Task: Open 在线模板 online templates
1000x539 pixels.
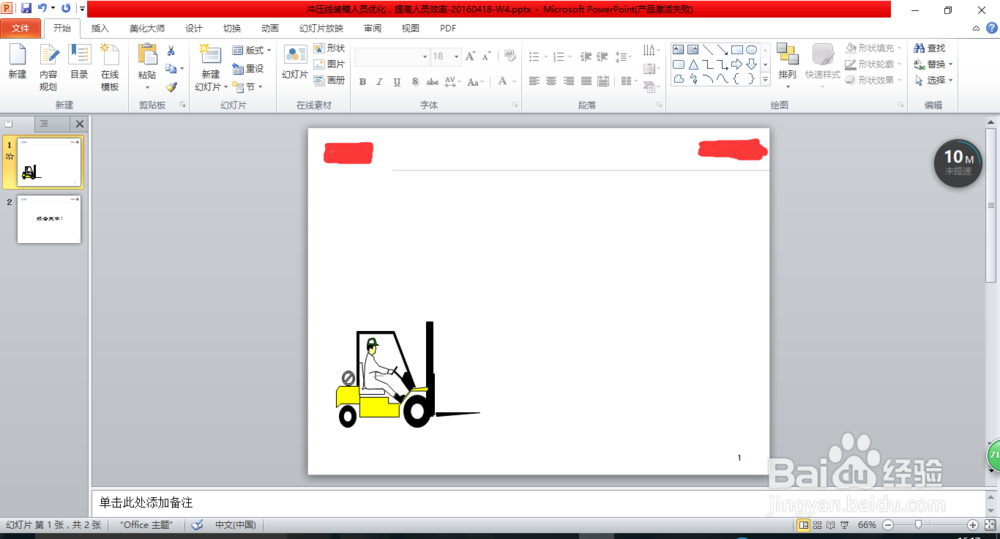Action: point(110,68)
